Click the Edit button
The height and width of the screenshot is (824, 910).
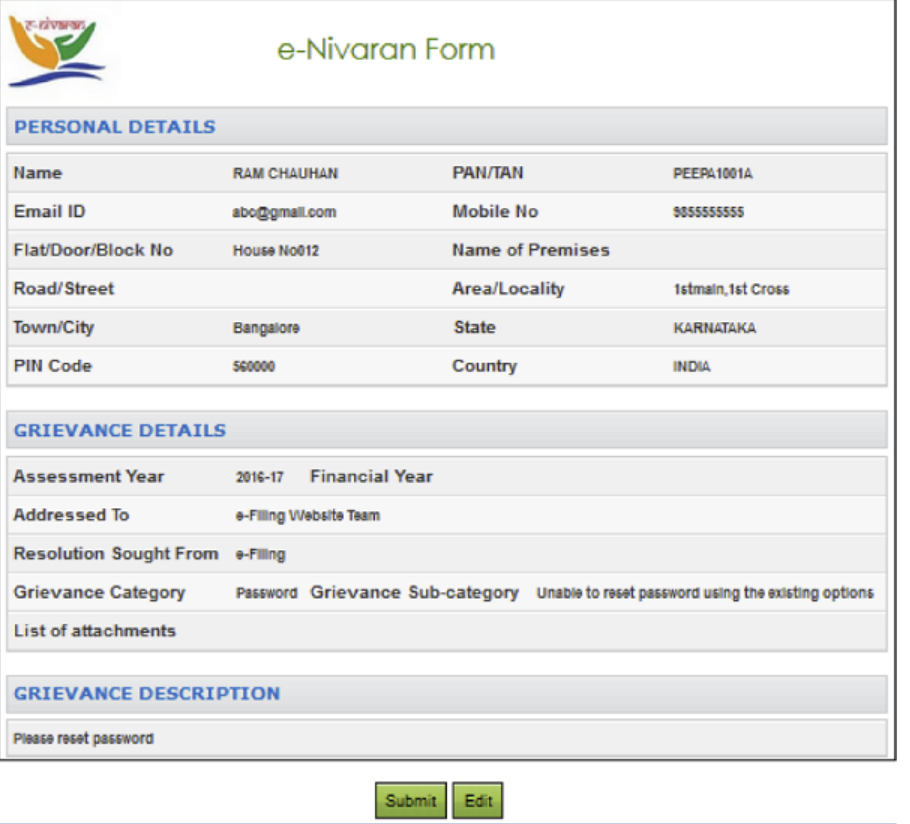[x=478, y=800]
